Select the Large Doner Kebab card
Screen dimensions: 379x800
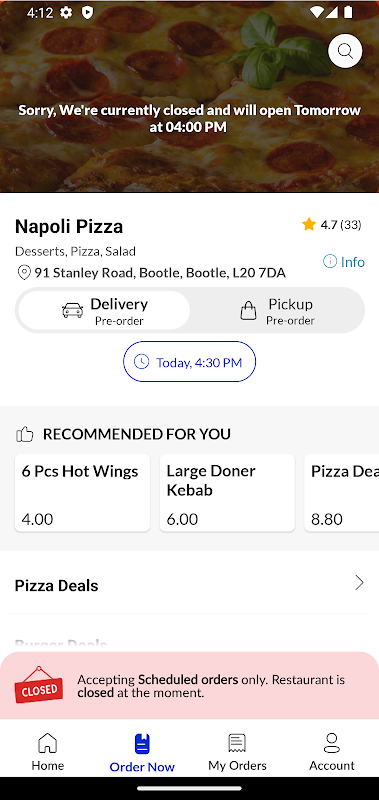pyautogui.click(x=227, y=493)
